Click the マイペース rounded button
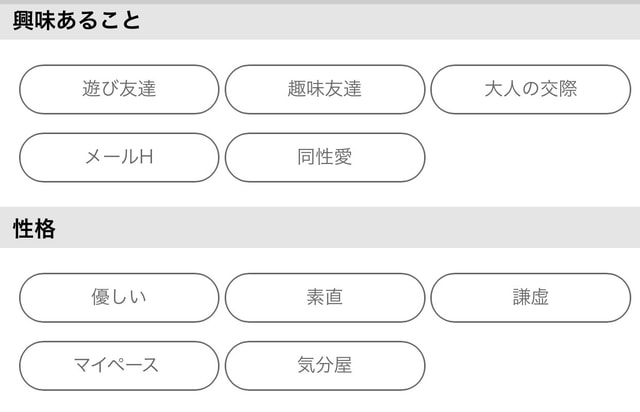Screen dimensions: 640x412 119,365
